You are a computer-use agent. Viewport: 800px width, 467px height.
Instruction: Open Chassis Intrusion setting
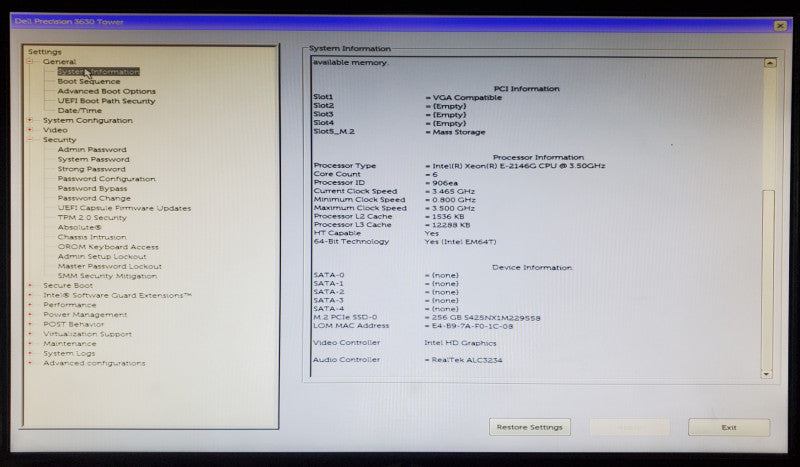click(x=92, y=237)
